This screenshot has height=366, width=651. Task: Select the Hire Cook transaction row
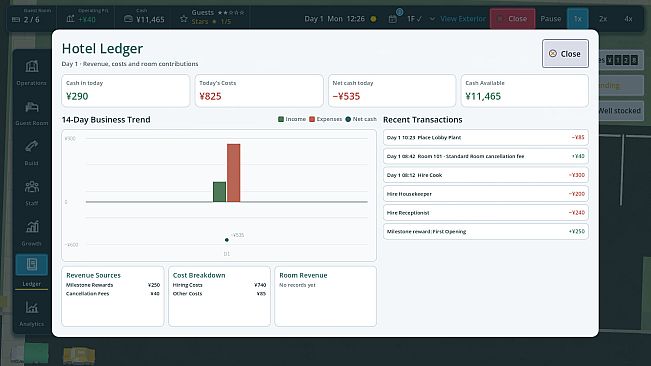(485, 175)
